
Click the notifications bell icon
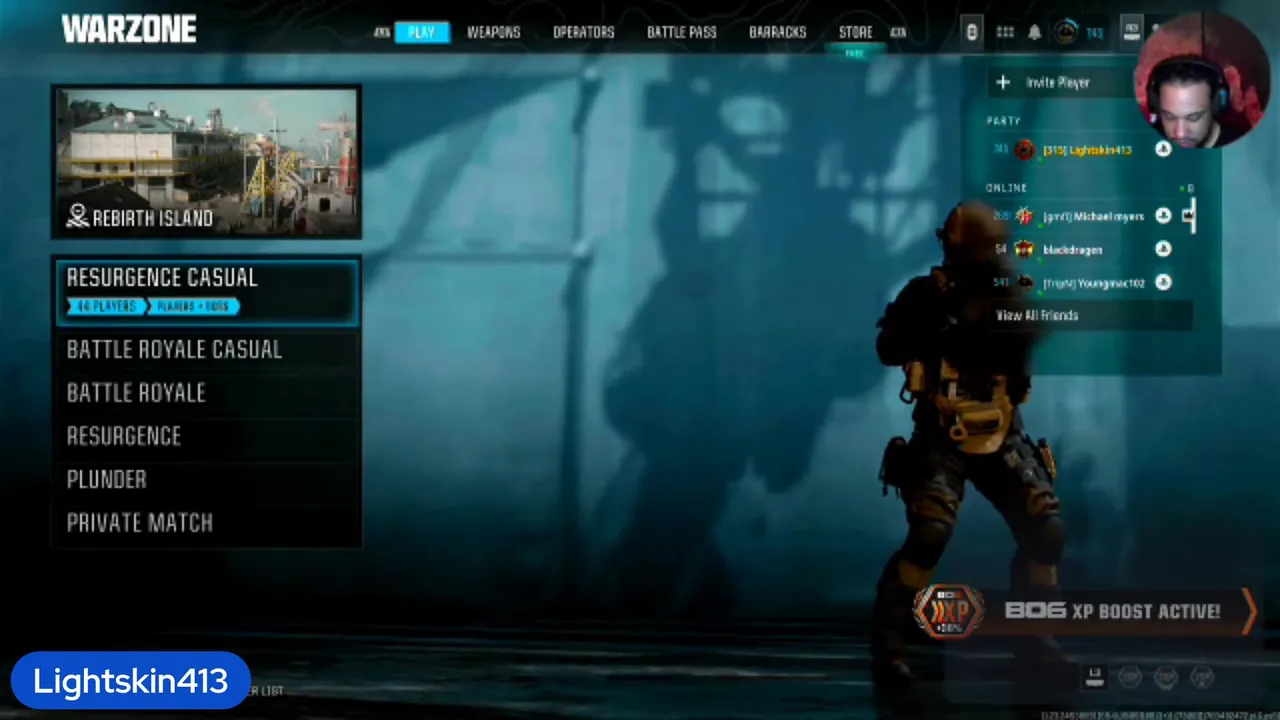point(1035,32)
